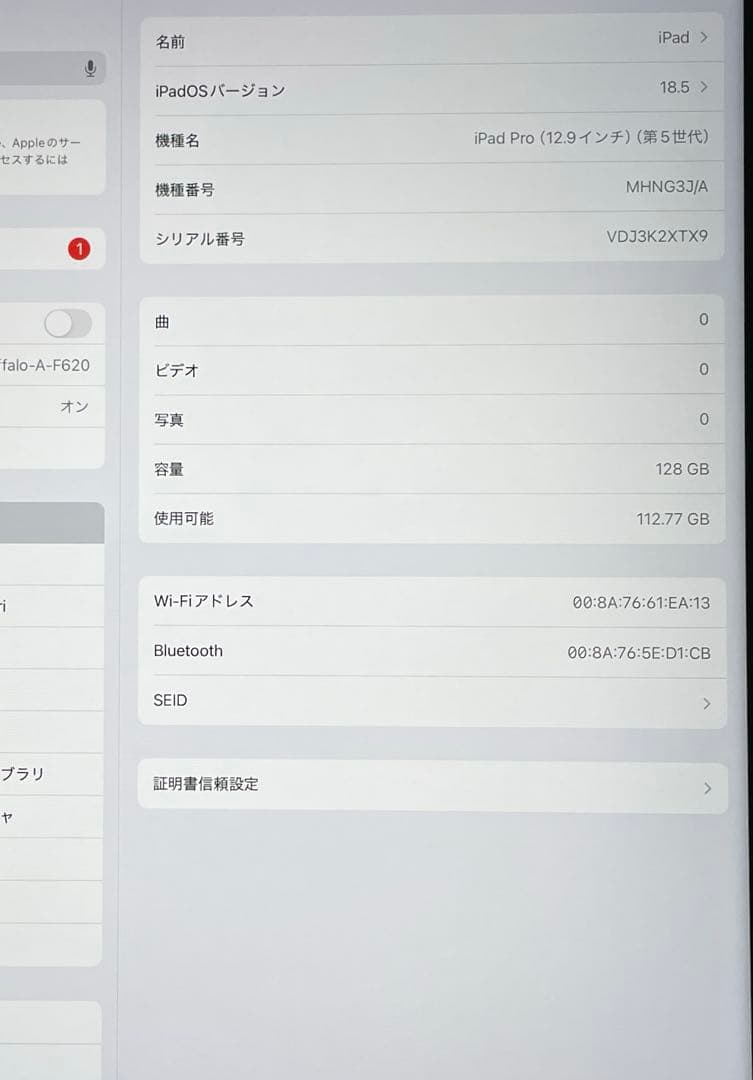Tap the 使用可能 label
Screen dimensions: 753x1080
coord(184,519)
